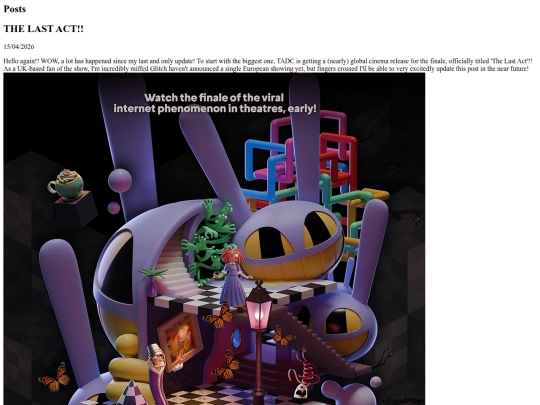The image size is (540, 405).
Task: Click the "THE LAST ACT!!" post title
Action: coord(43,29)
